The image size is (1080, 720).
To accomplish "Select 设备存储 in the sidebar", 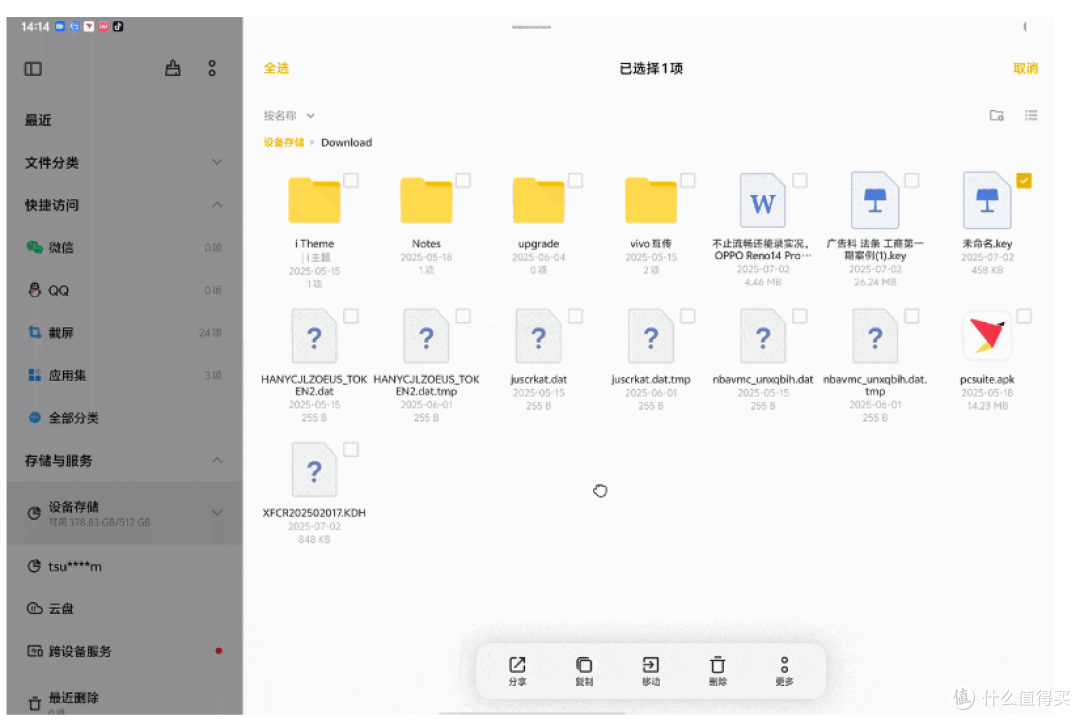I will click(124, 513).
